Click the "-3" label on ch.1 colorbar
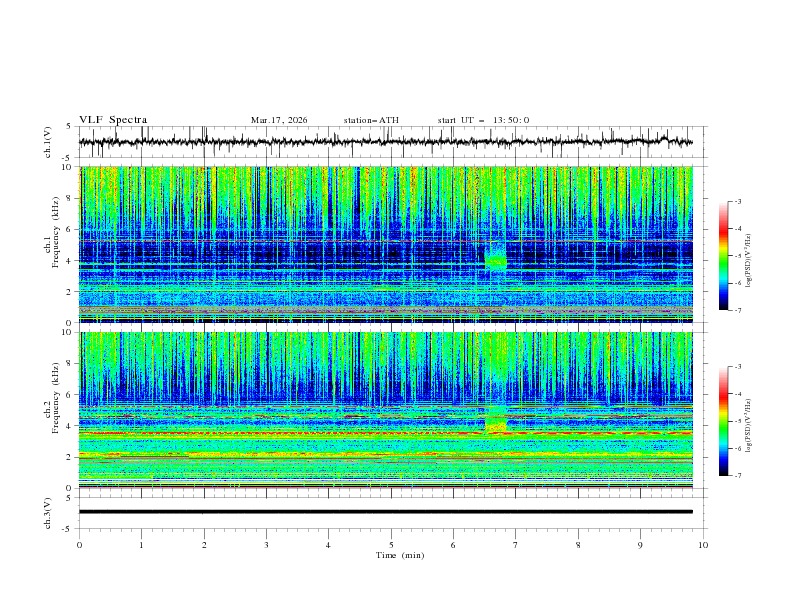 [737, 201]
